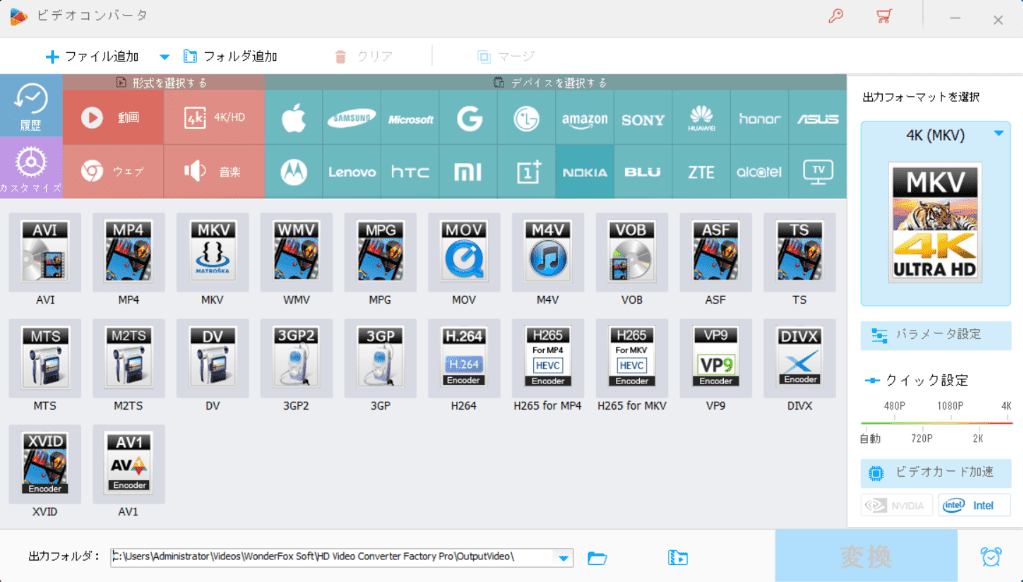1023x582 pixels.
Task: Expand the 4K (MKV) output format dropdown
Action: 998,134
